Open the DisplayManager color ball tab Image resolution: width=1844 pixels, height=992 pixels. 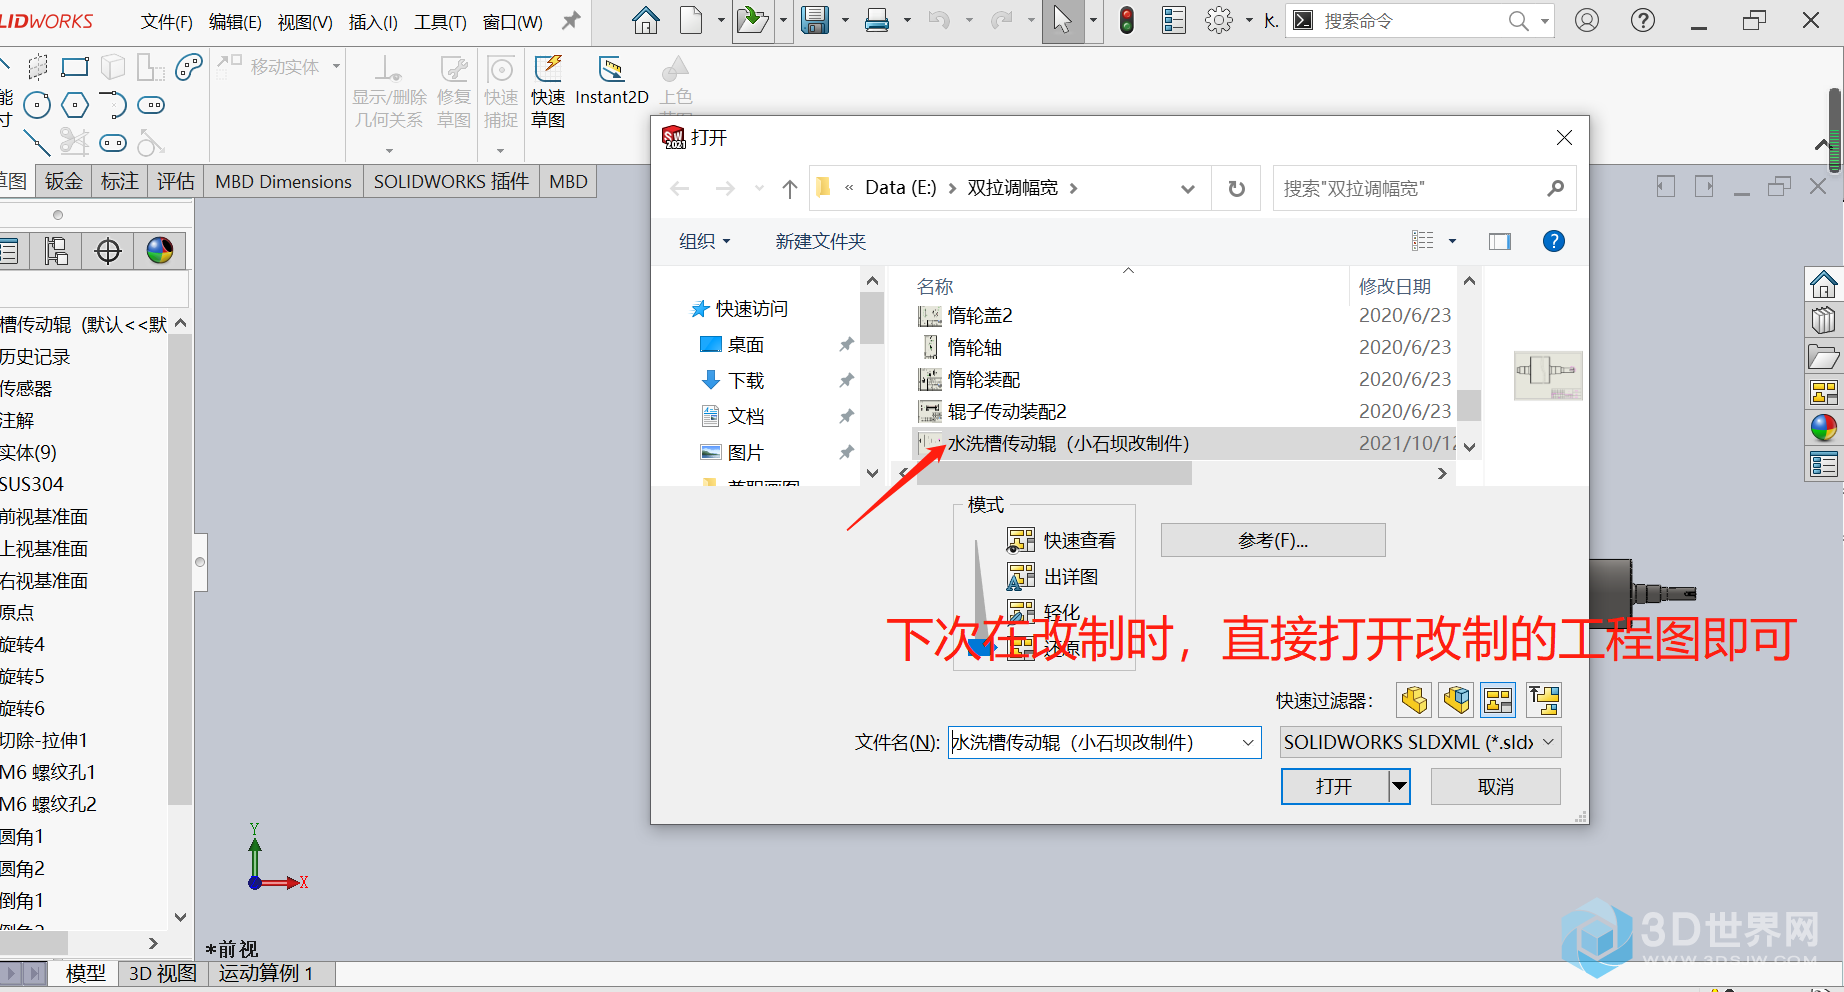160,251
